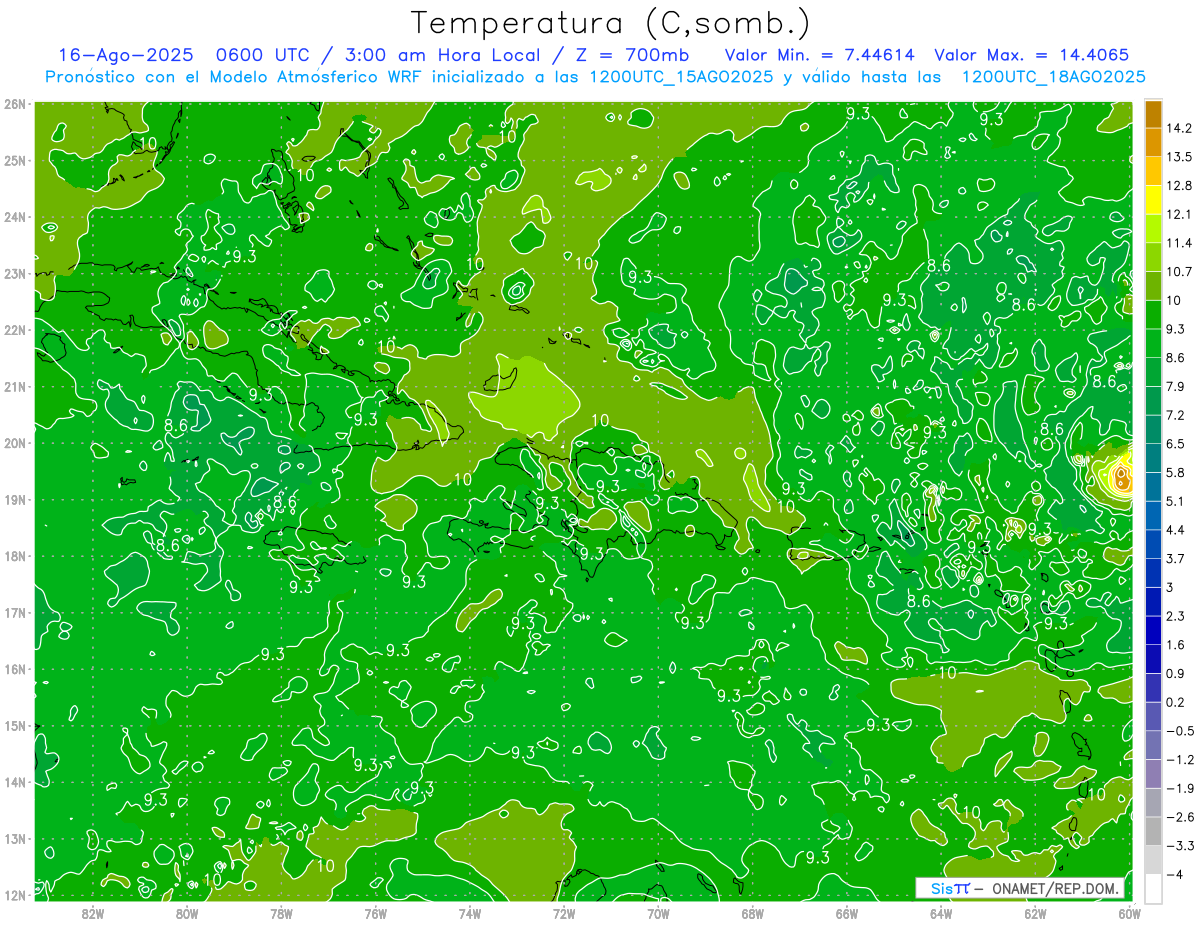Image resolution: width=1200 pixels, height=927 pixels.
Task: Click the 10.7 value on the color scale
Action: 1177,271
